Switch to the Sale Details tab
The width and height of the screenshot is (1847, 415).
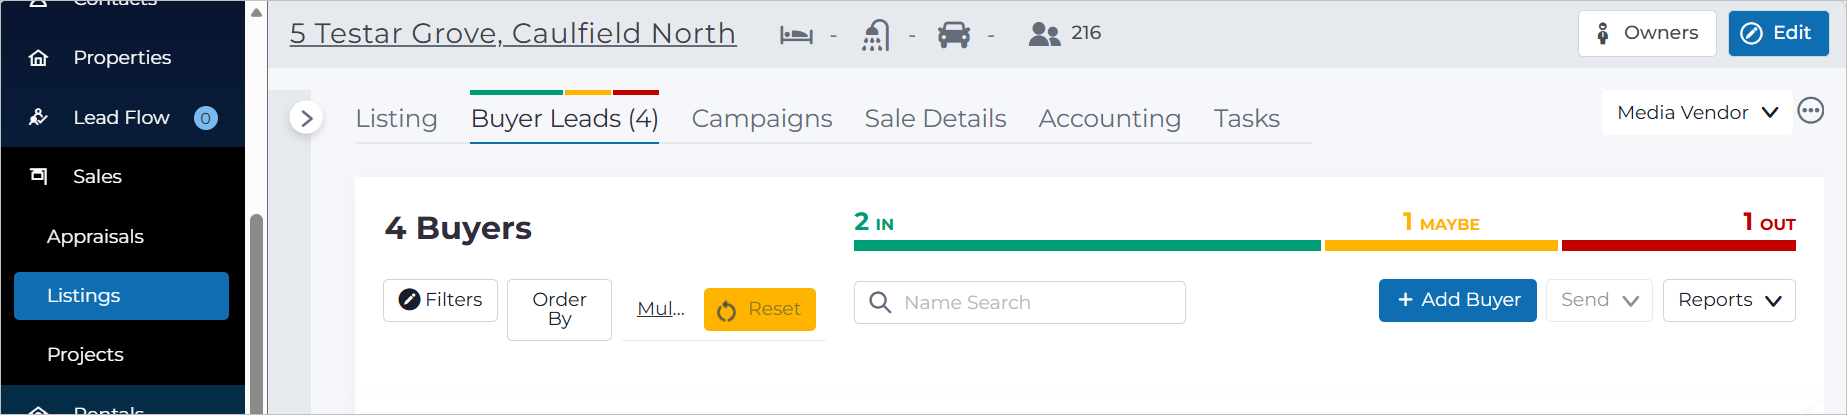(935, 118)
